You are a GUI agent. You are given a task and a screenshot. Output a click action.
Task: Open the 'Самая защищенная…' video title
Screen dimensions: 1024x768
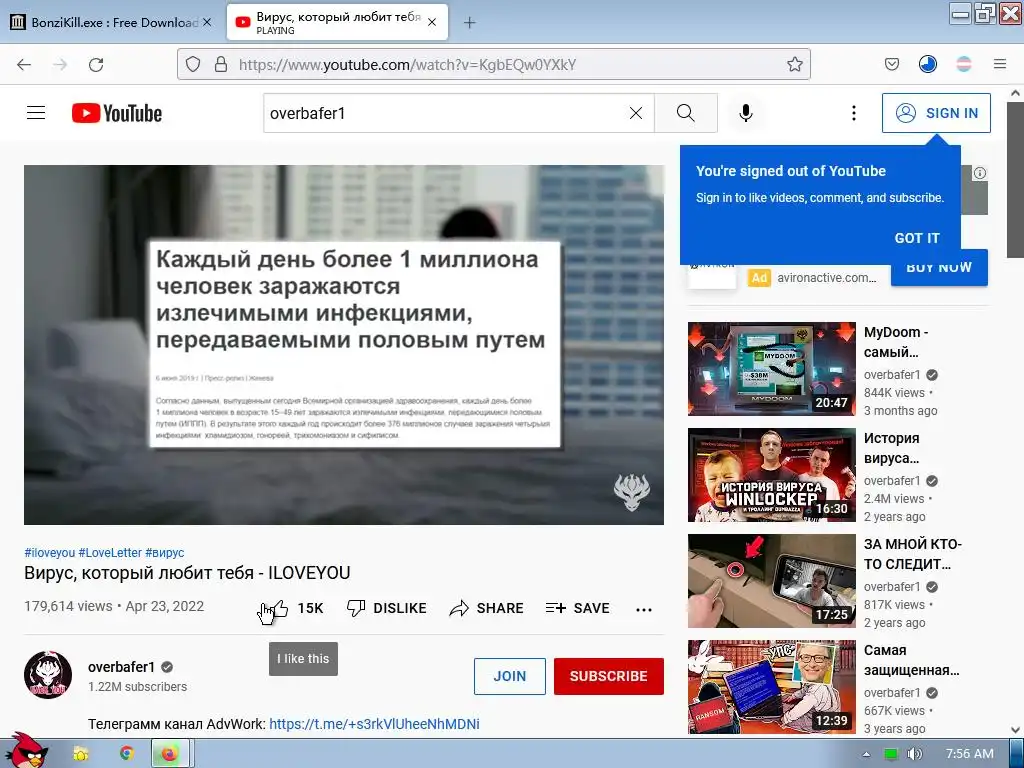coord(912,660)
